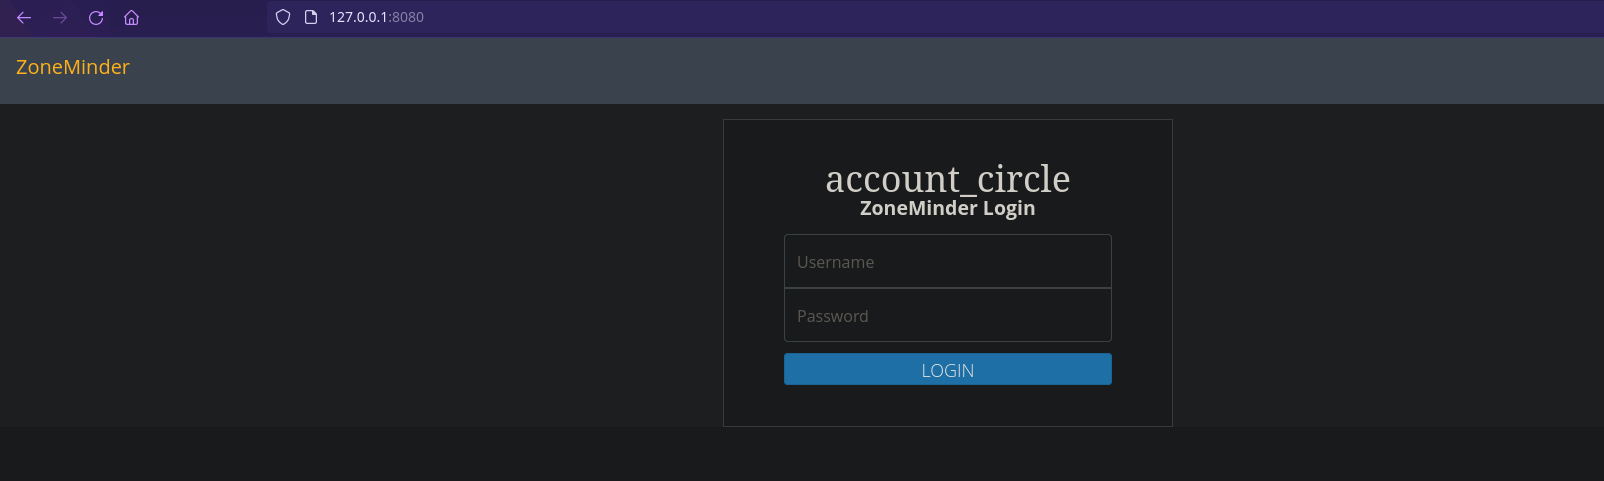Click the browser forward arrow
This screenshot has height=481, width=1604.
point(60,18)
